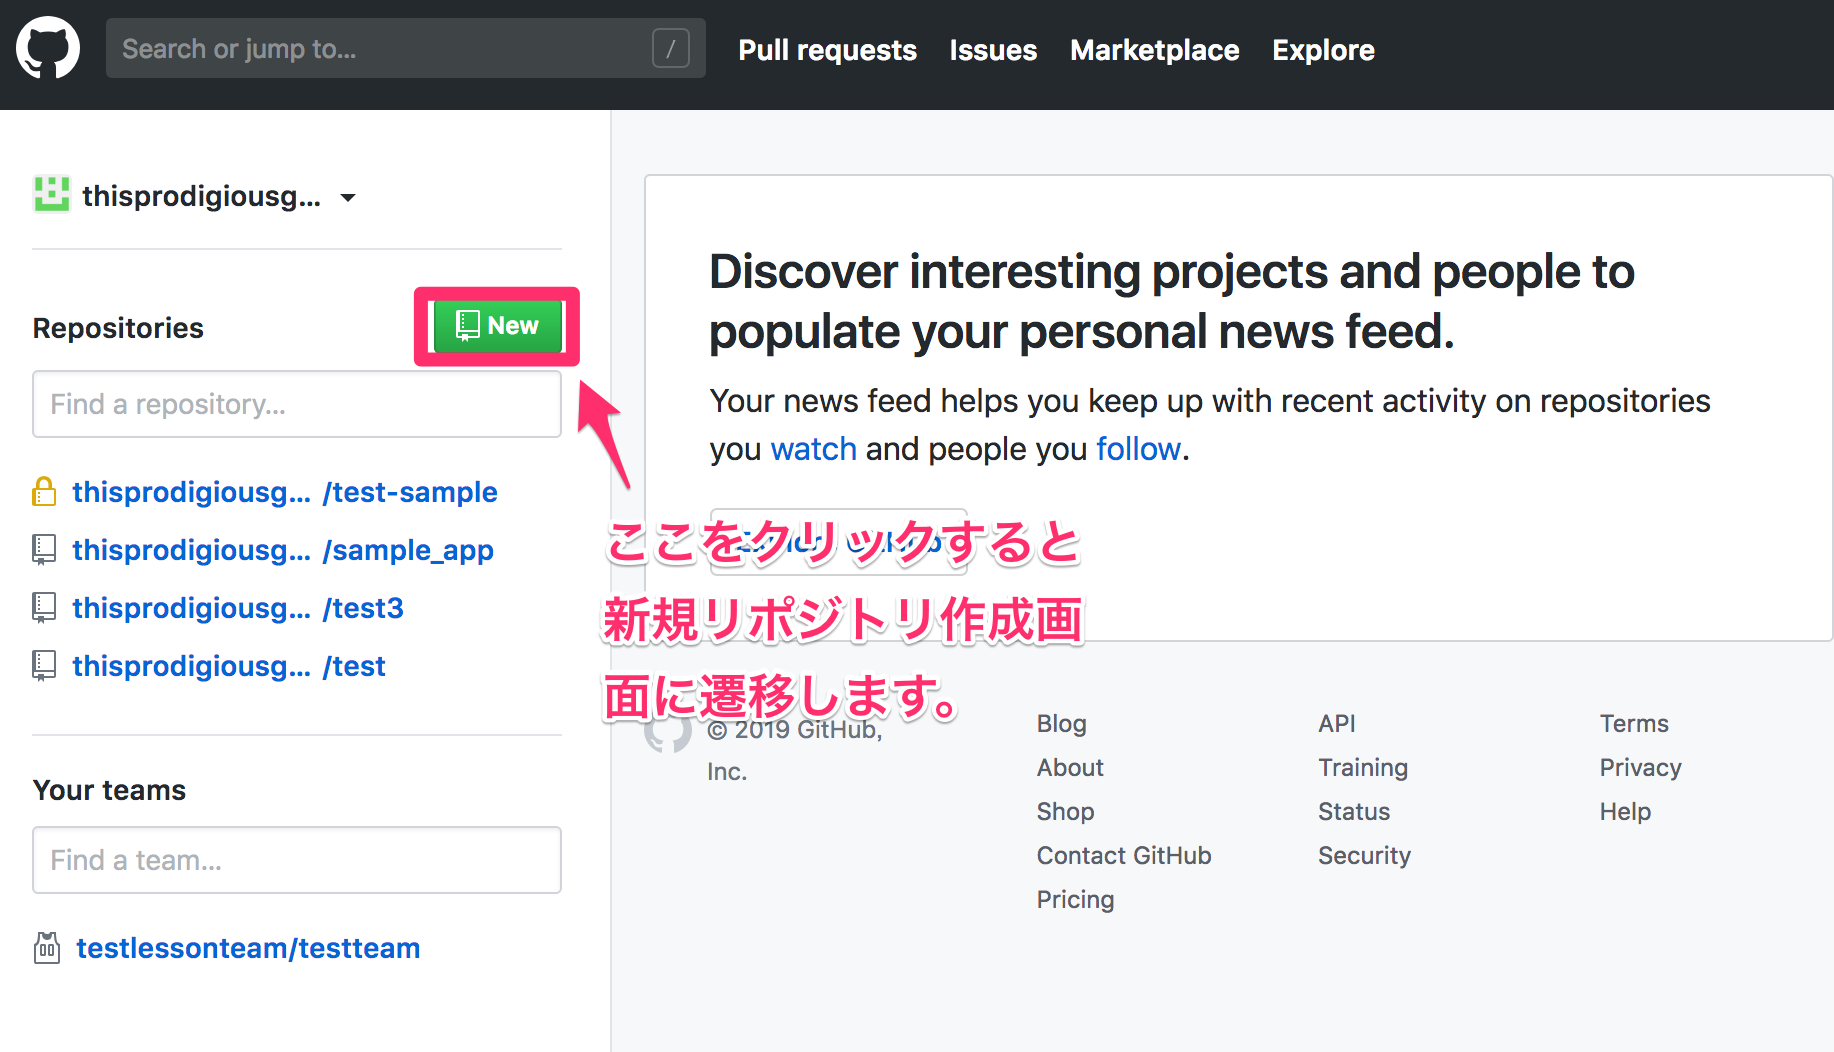
Task: Click the GitHub Octocat logo
Action: 48,48
